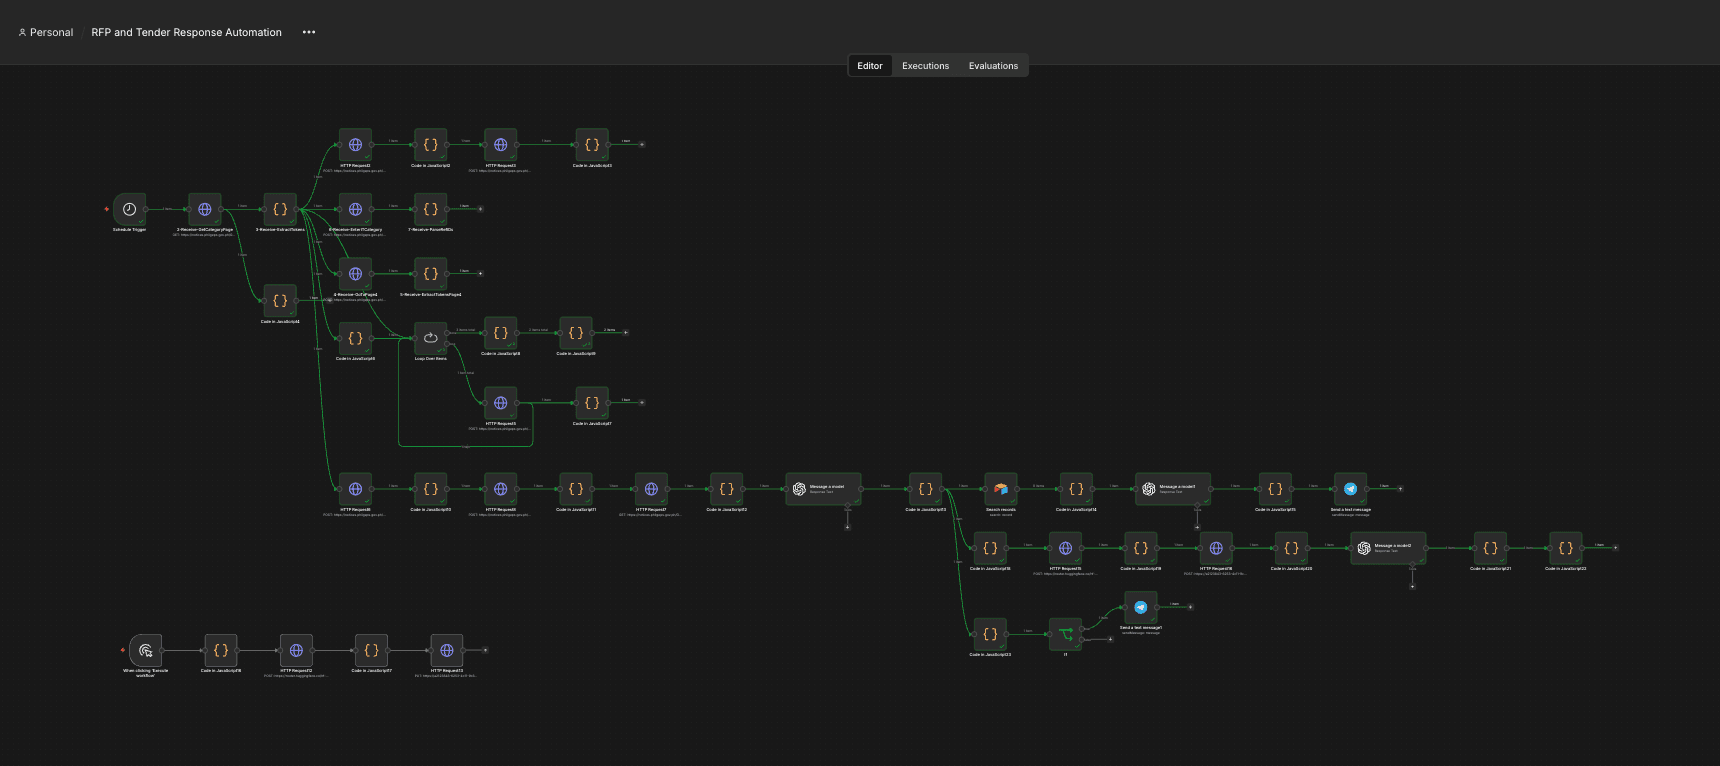The width and height of the screenshot is (1720, 766).
Task: Open the workflow three-dot options menu
Action: [309, 32]
